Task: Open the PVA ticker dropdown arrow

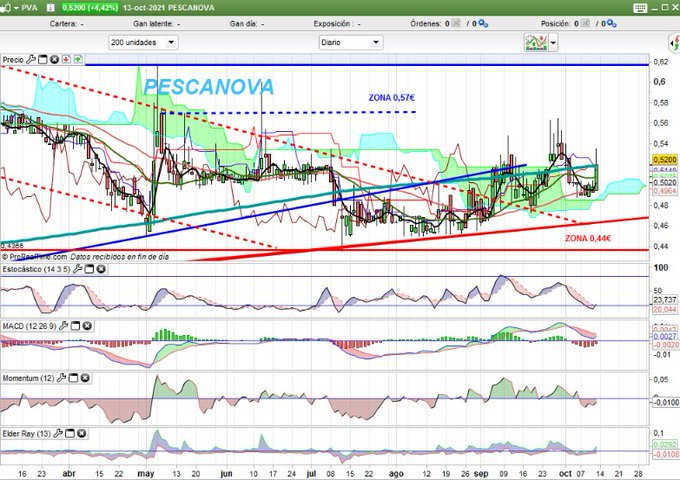Action: pos(16,8)
